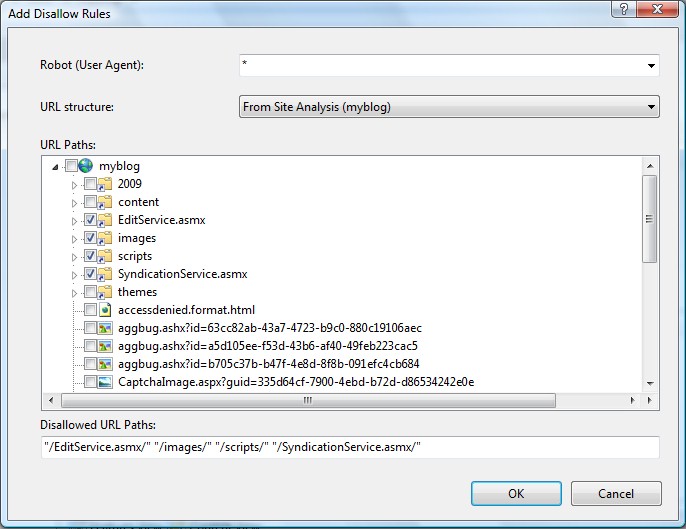The width and height of the screenshot is (686, 529).
Task: Click the page icon for accessdenied.format.html
Action: point(105,310)
